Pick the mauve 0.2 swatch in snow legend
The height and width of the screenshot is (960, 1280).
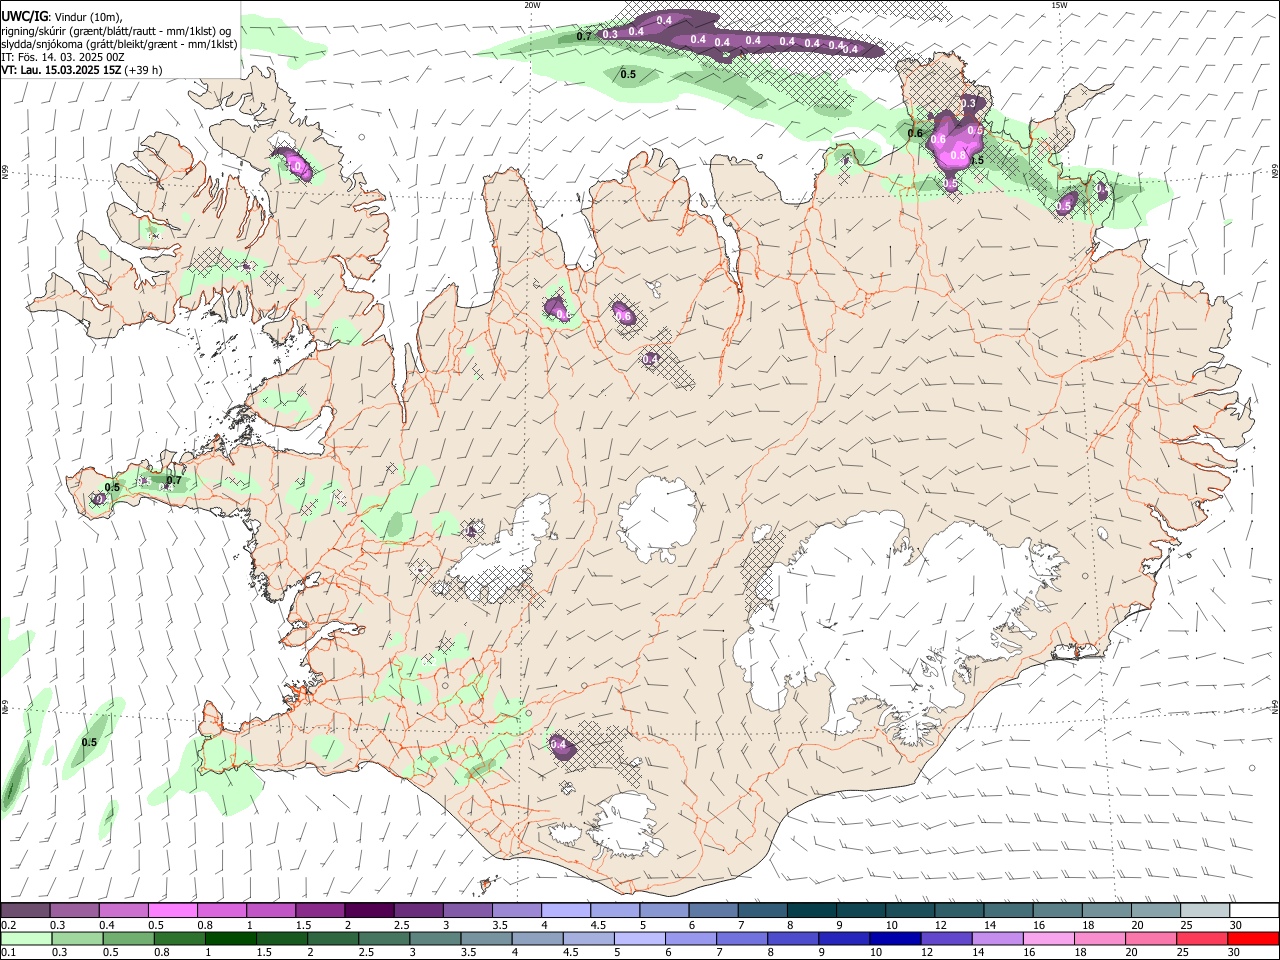point(25,911)
